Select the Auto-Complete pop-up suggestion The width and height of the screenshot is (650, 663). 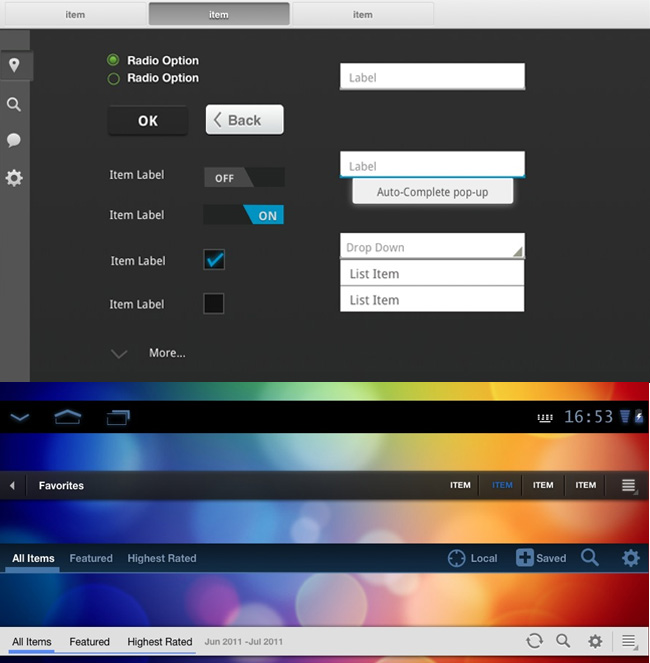click(432, 192)
